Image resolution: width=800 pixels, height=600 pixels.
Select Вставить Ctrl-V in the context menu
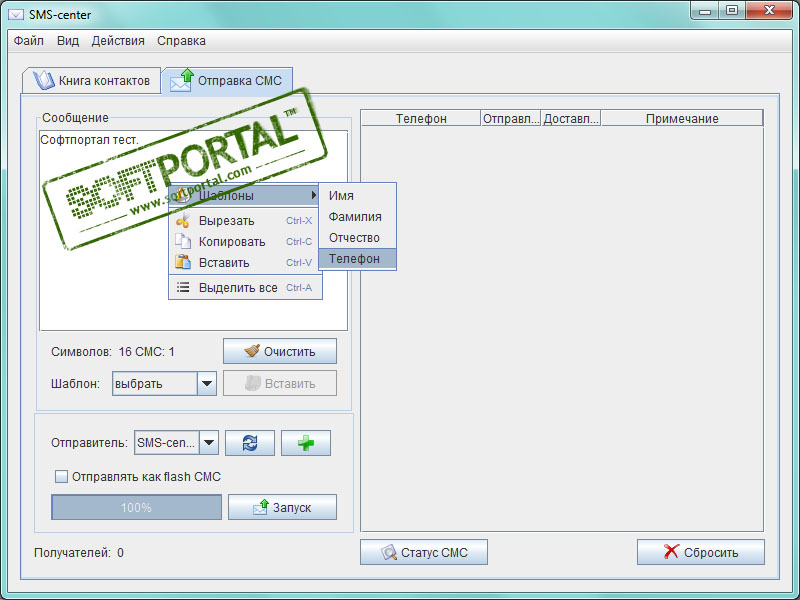tap(245, 262)
